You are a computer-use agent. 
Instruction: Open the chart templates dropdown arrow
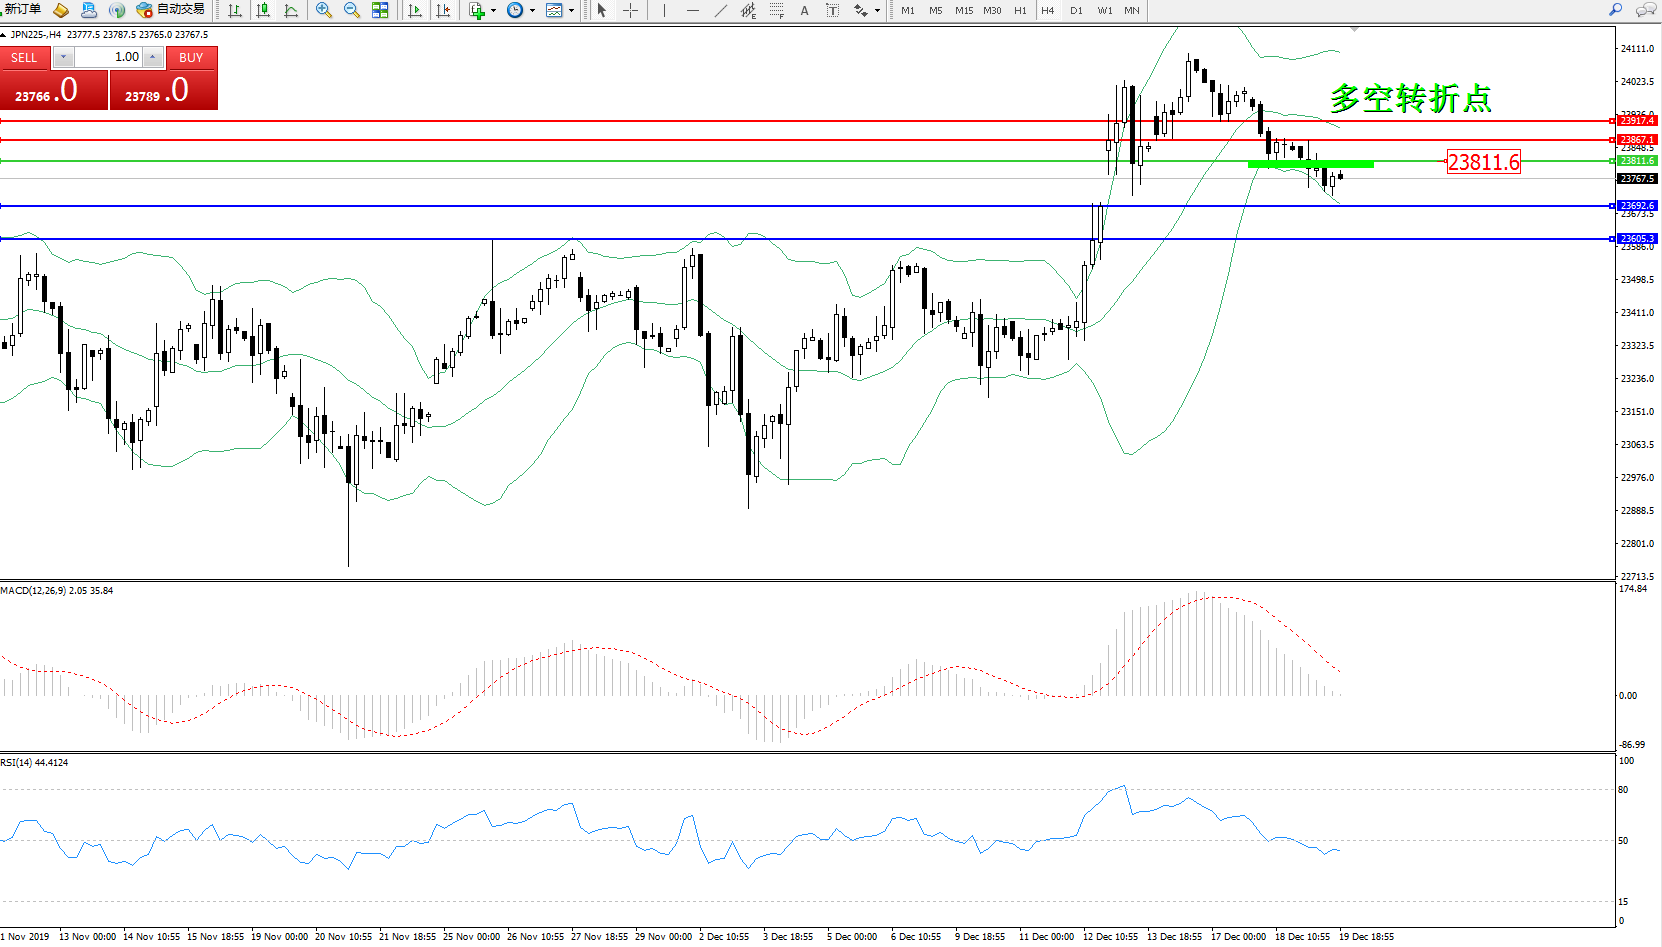[571, 11]
